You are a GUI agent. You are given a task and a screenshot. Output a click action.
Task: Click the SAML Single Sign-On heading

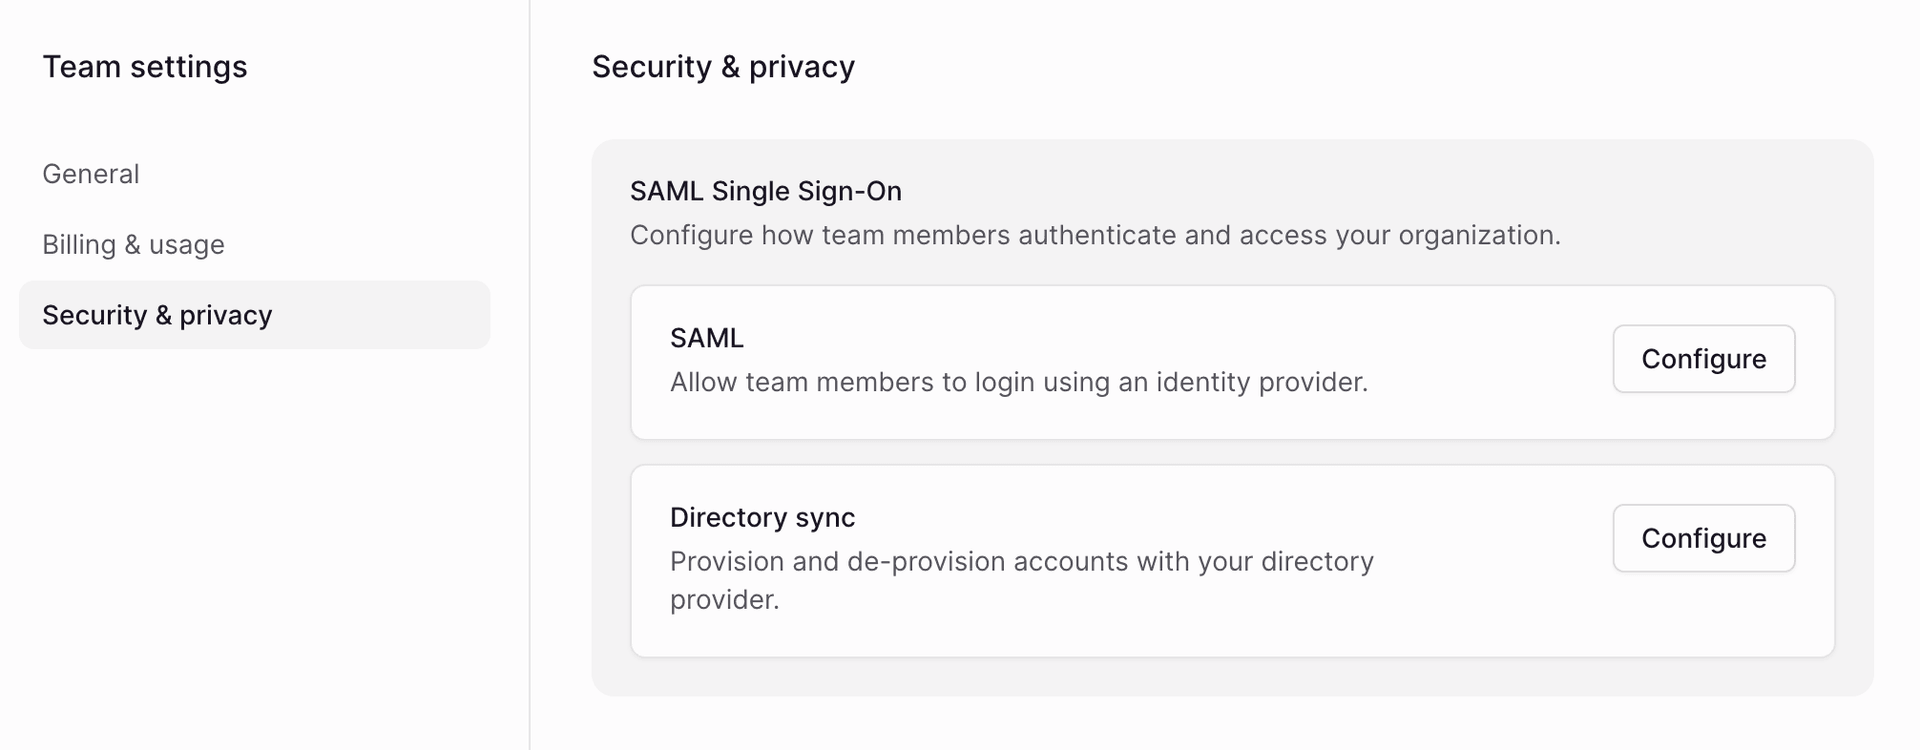[x=765, y=191]
